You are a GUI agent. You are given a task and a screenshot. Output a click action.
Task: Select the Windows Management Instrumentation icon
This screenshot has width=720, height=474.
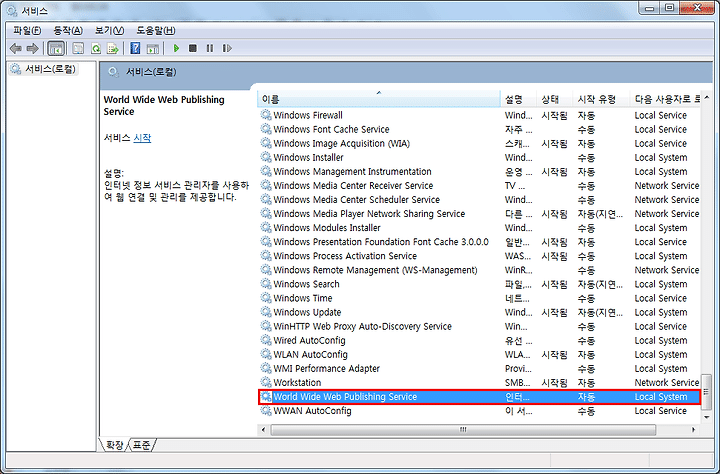[x=266, y=171]
